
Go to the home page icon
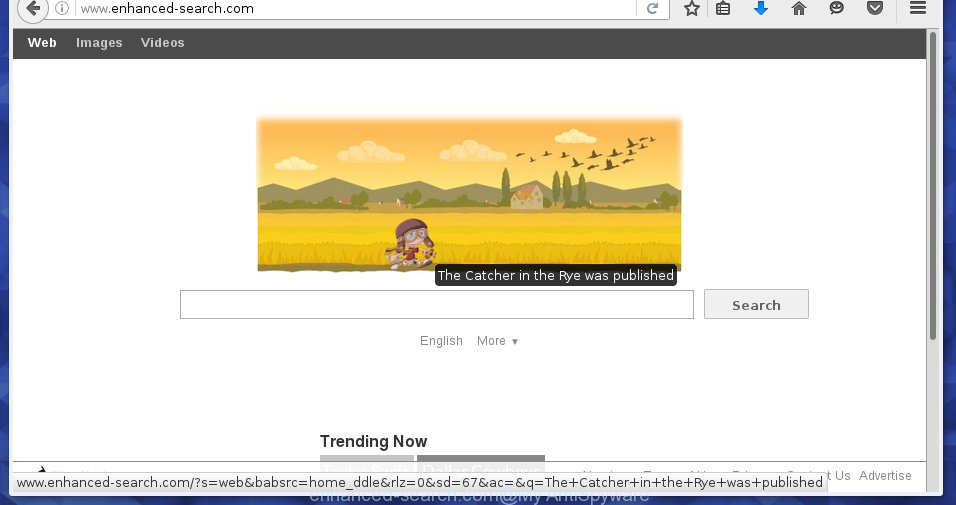tap(799, 9)
